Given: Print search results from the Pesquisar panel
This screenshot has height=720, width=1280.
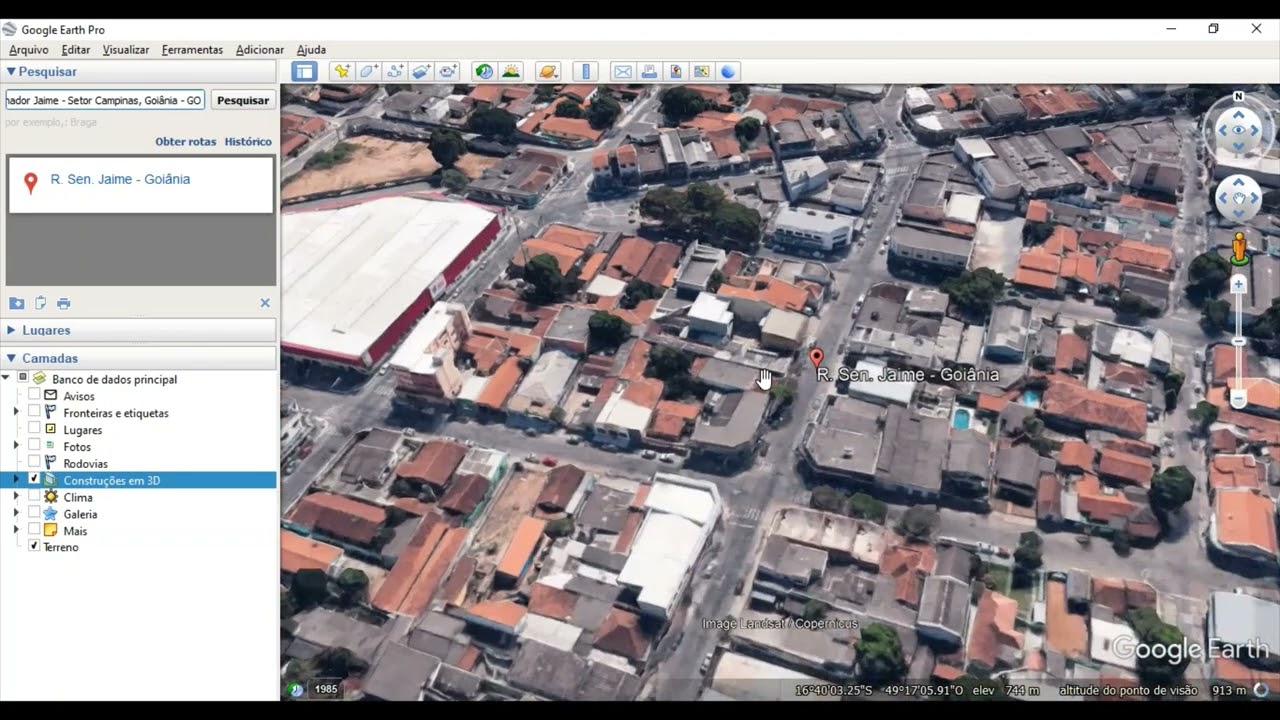Looking at the screenshot, I should (64, 303).
